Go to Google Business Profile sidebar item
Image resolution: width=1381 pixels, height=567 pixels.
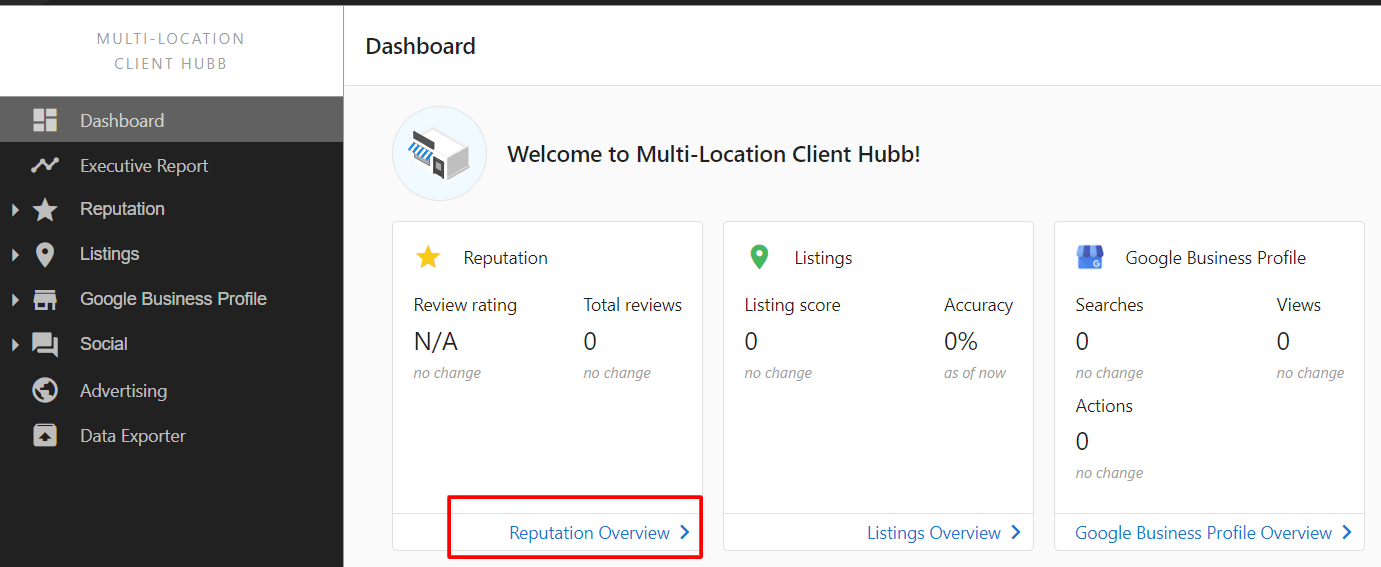pos(171,299)
